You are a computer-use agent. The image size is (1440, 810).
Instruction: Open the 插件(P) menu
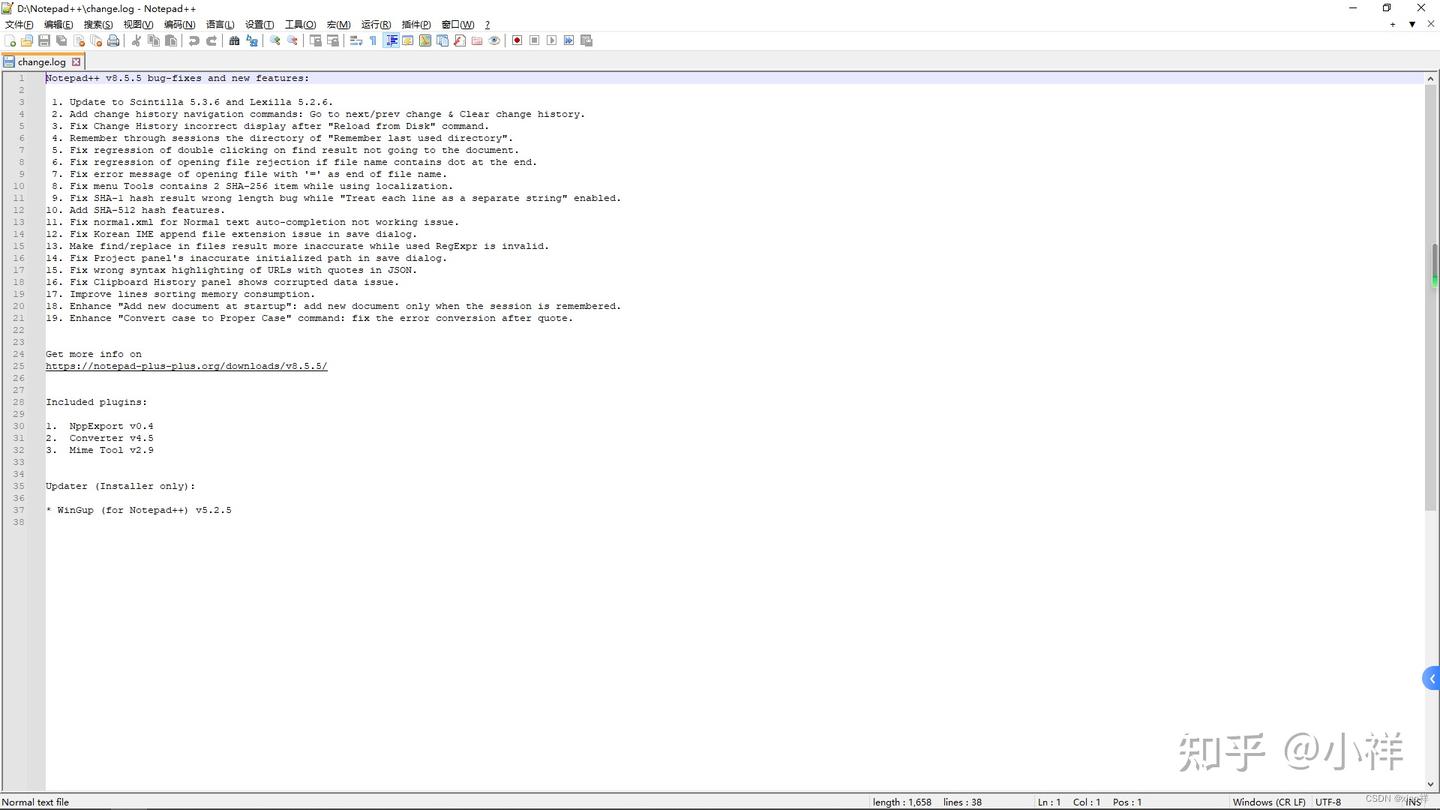tap(416, 25)
